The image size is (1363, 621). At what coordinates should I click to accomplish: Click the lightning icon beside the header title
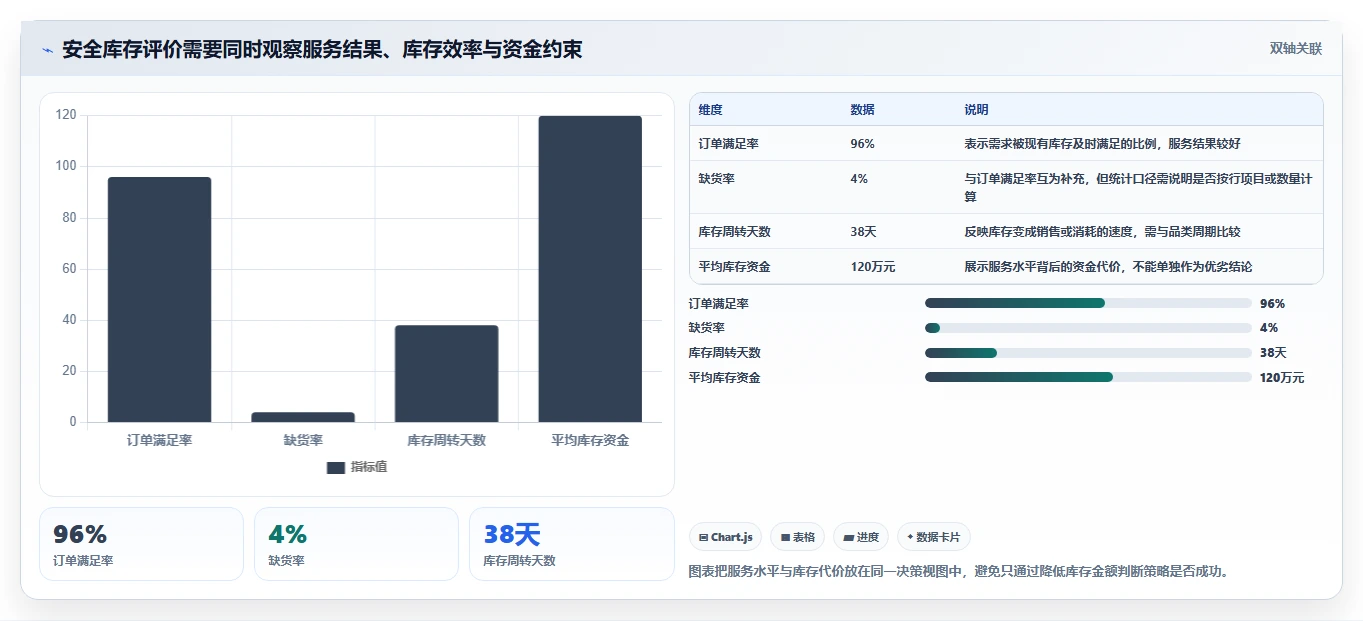[47, 50]
